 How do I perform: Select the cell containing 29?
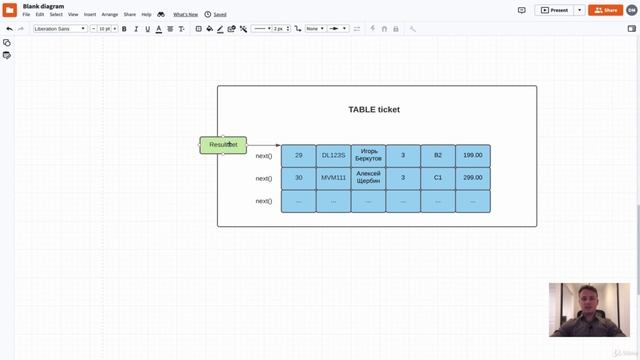point(298,156)
